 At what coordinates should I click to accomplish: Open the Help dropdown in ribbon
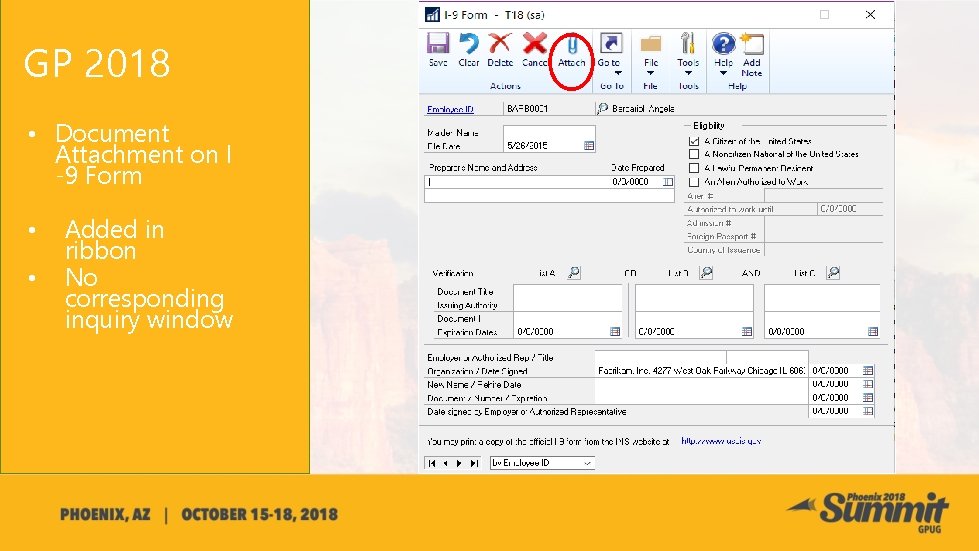[x=723, y=55]
